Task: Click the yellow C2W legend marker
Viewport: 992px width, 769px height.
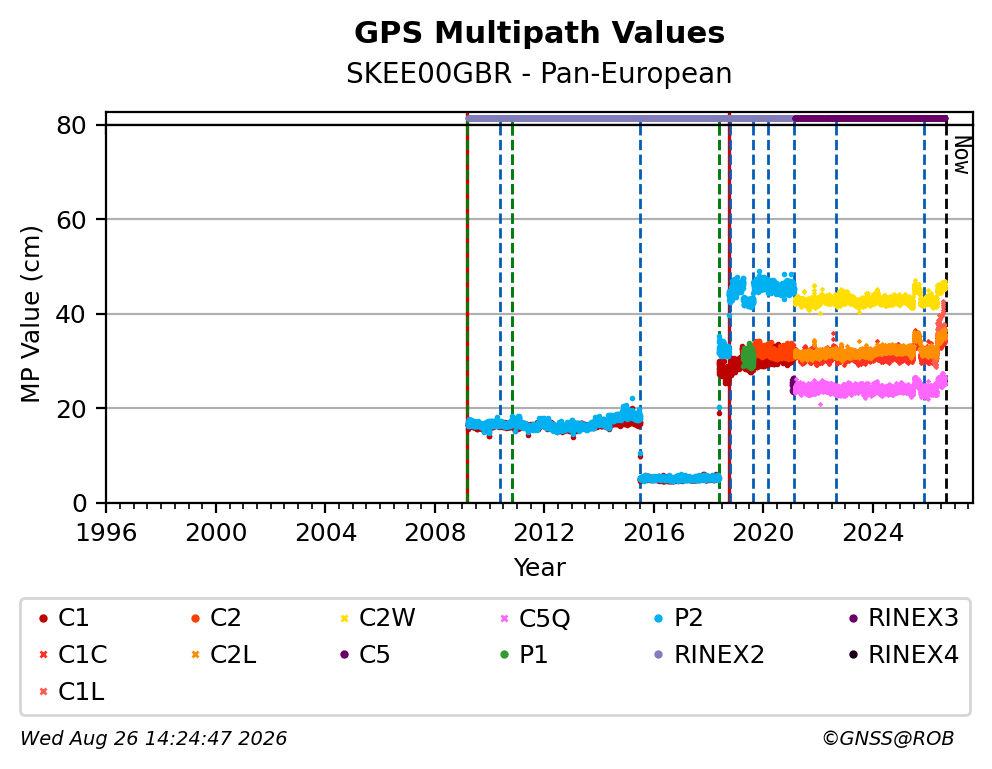Action: tap(344, 618)
